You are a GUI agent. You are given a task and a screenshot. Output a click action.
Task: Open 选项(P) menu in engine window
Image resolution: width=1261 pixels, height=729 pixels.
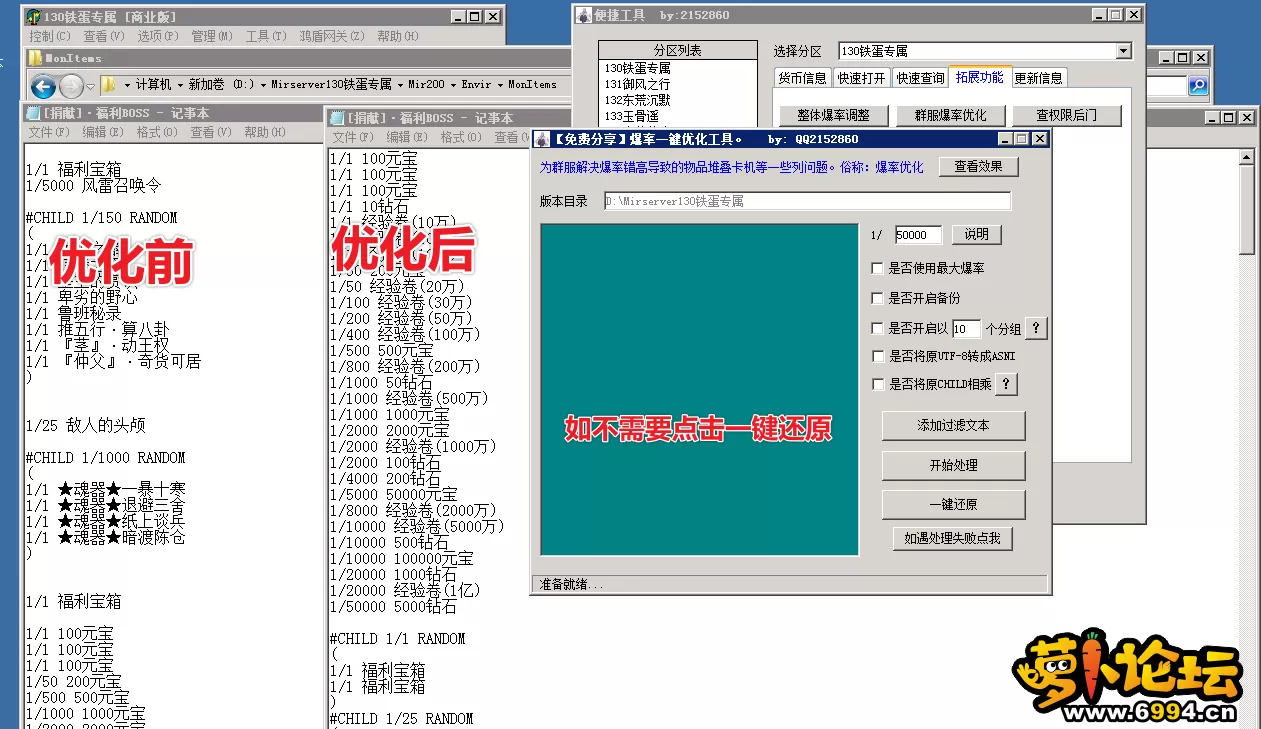tap(158, 36)
